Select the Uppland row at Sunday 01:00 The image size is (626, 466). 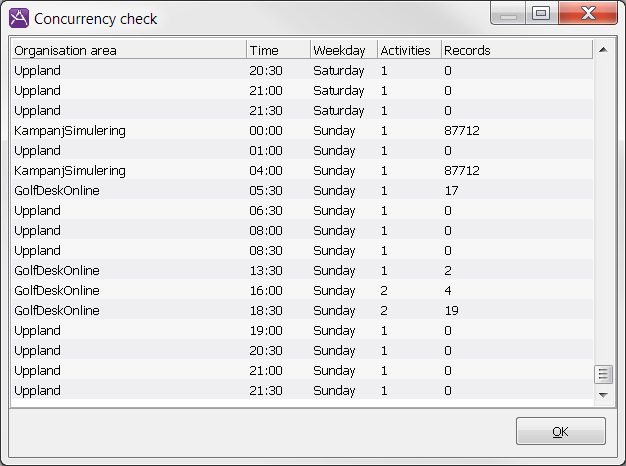pos(302,151)
